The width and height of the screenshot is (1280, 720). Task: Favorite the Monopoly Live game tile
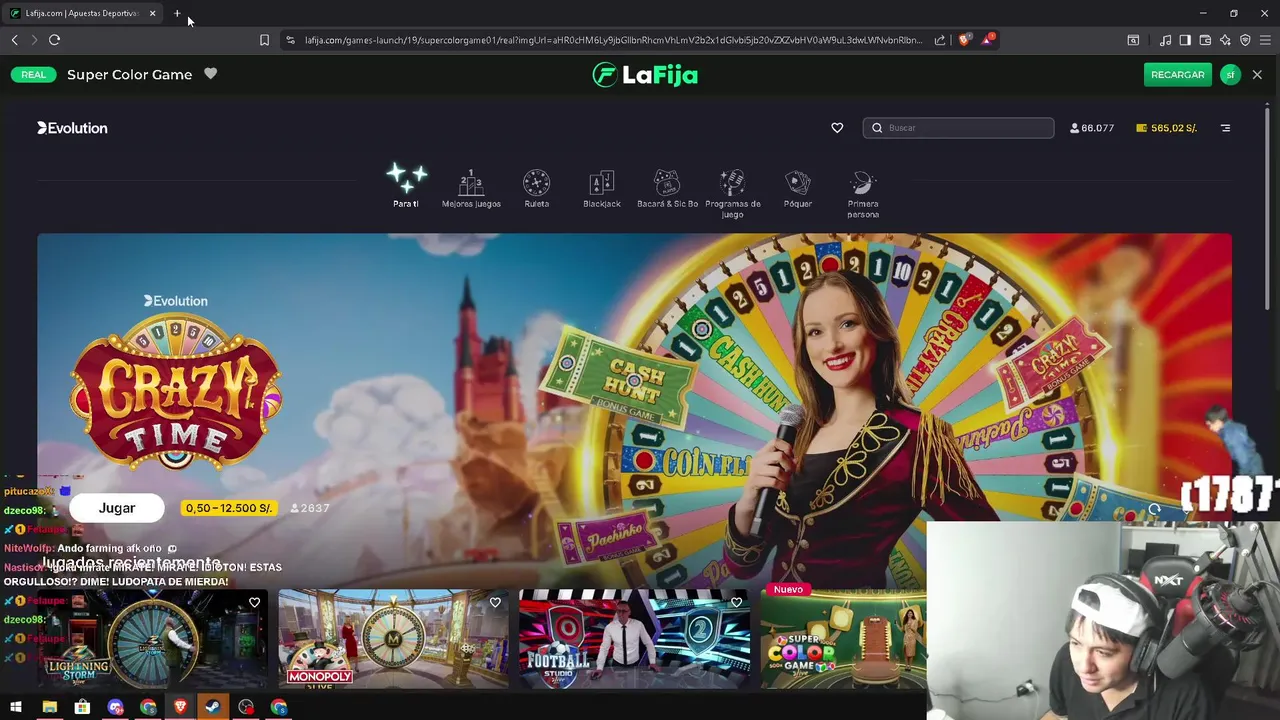pyautogui.click(x=495, y=602)
